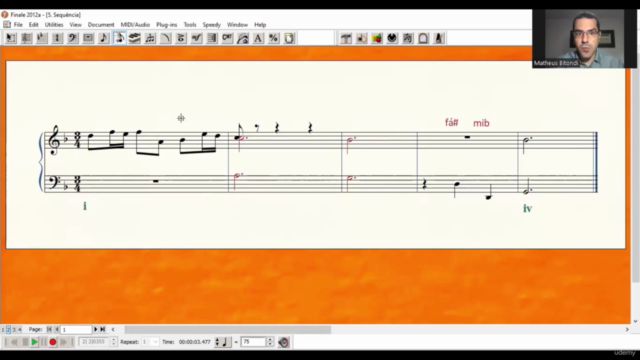The width and height of the screenshot is (640, 360).
Task: Open the Tools menu
Action: click(190, 24)
